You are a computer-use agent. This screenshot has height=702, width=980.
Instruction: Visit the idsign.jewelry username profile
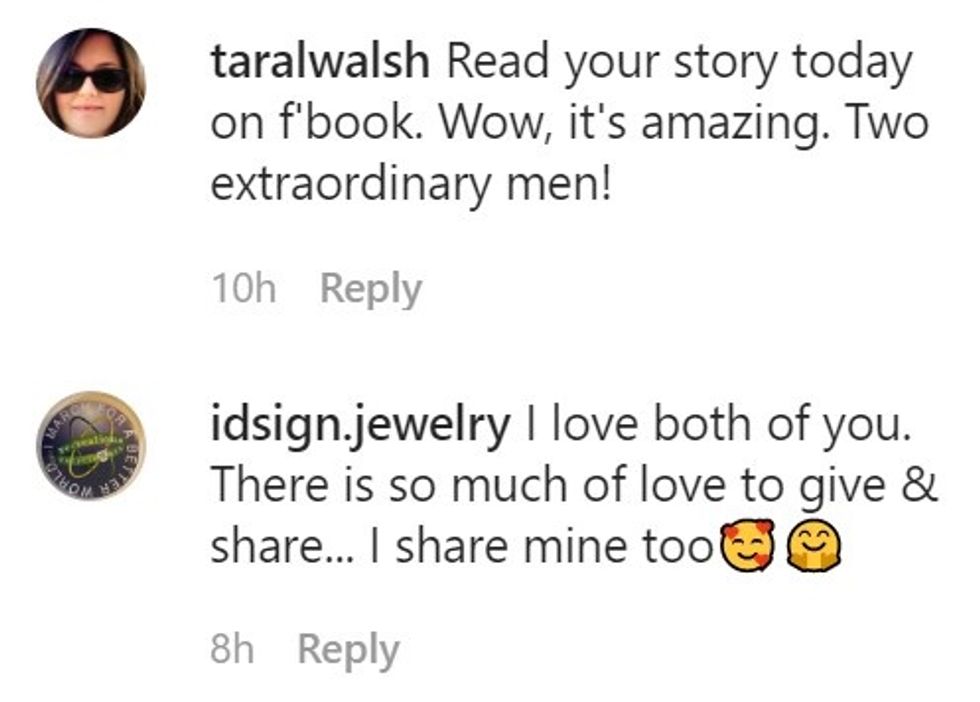pos(359,426)
